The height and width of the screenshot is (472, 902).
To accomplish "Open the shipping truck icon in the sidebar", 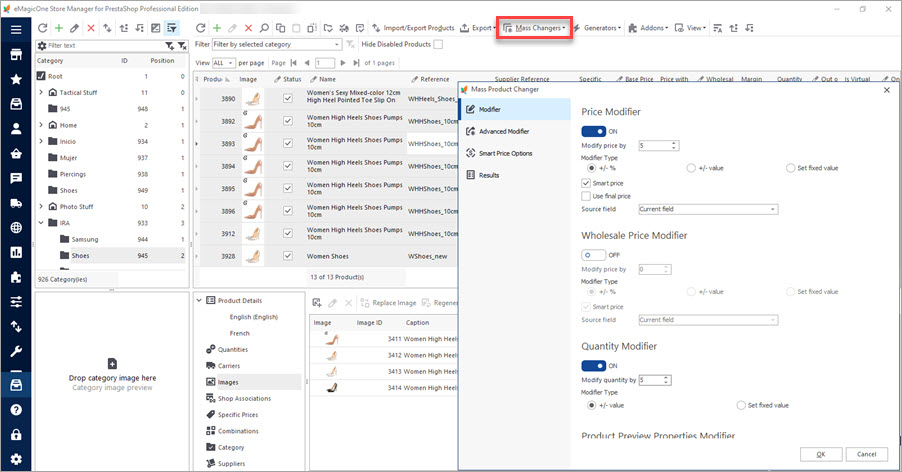I will click(x=16, y=203).
